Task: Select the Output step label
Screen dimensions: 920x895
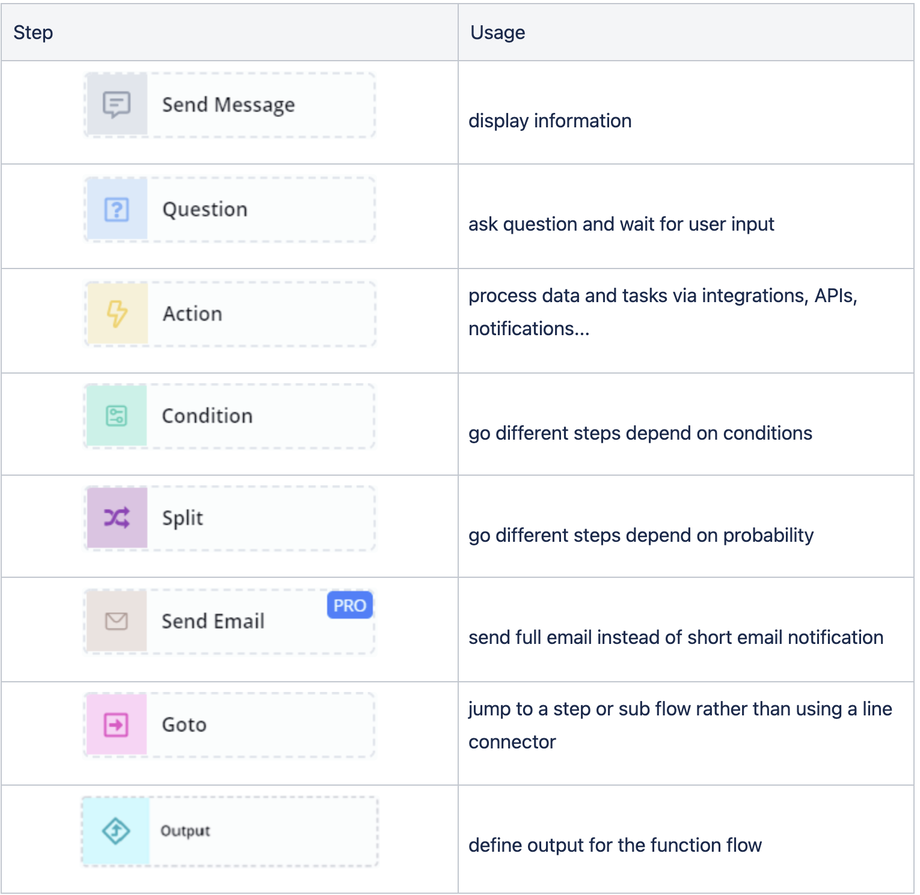Action: (185, 831)
